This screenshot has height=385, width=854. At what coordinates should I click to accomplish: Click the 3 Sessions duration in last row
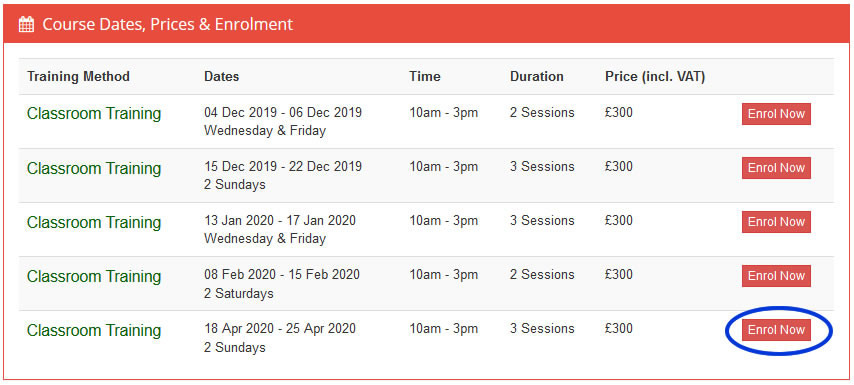click(x=542, y=329)
